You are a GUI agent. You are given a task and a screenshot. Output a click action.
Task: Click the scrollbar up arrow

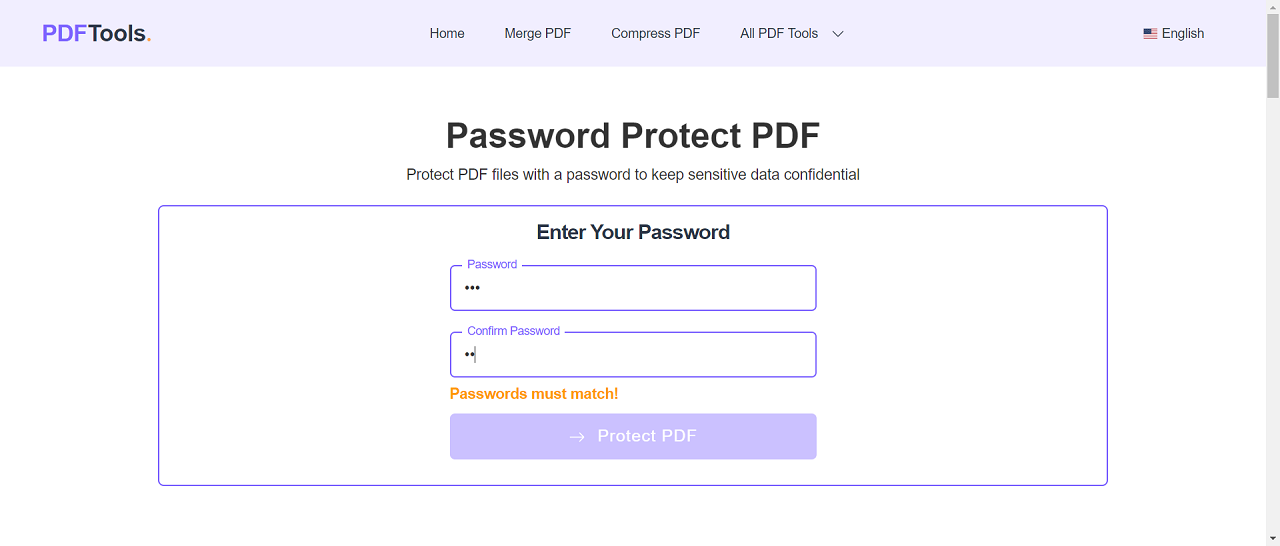tap(1273, 7)
